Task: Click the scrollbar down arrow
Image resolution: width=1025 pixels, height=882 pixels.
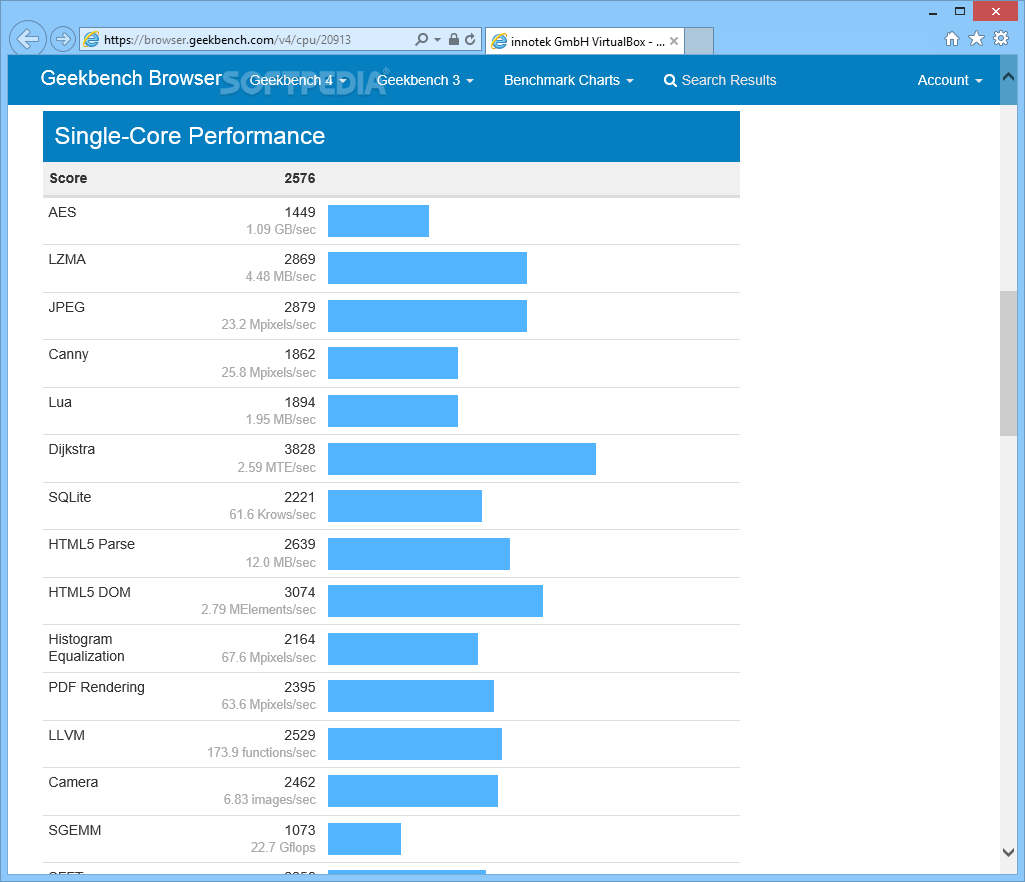Action: [1008, 852]
